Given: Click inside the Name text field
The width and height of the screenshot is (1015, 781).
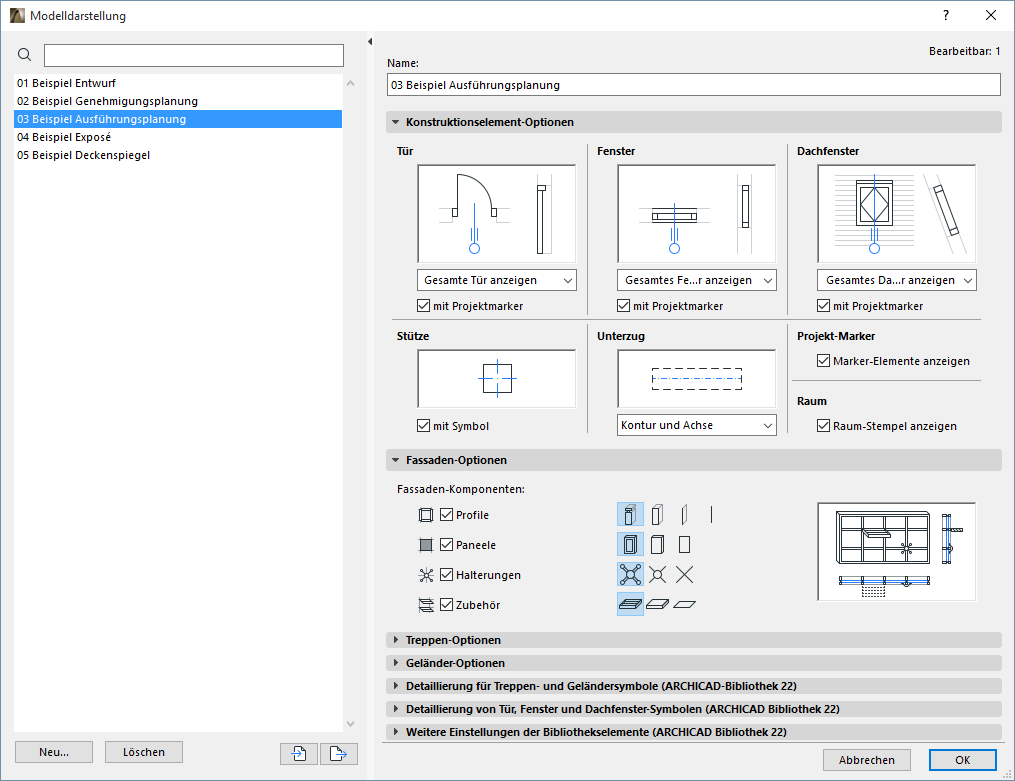Looking at the screenshot, I should 694,84.
